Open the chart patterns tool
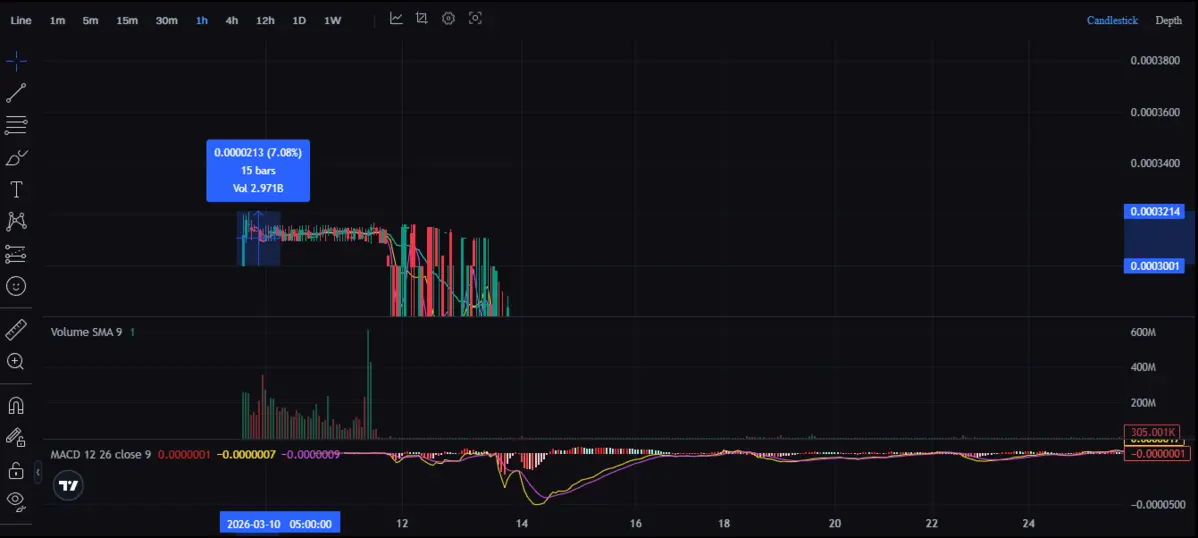 coord(16,222)
